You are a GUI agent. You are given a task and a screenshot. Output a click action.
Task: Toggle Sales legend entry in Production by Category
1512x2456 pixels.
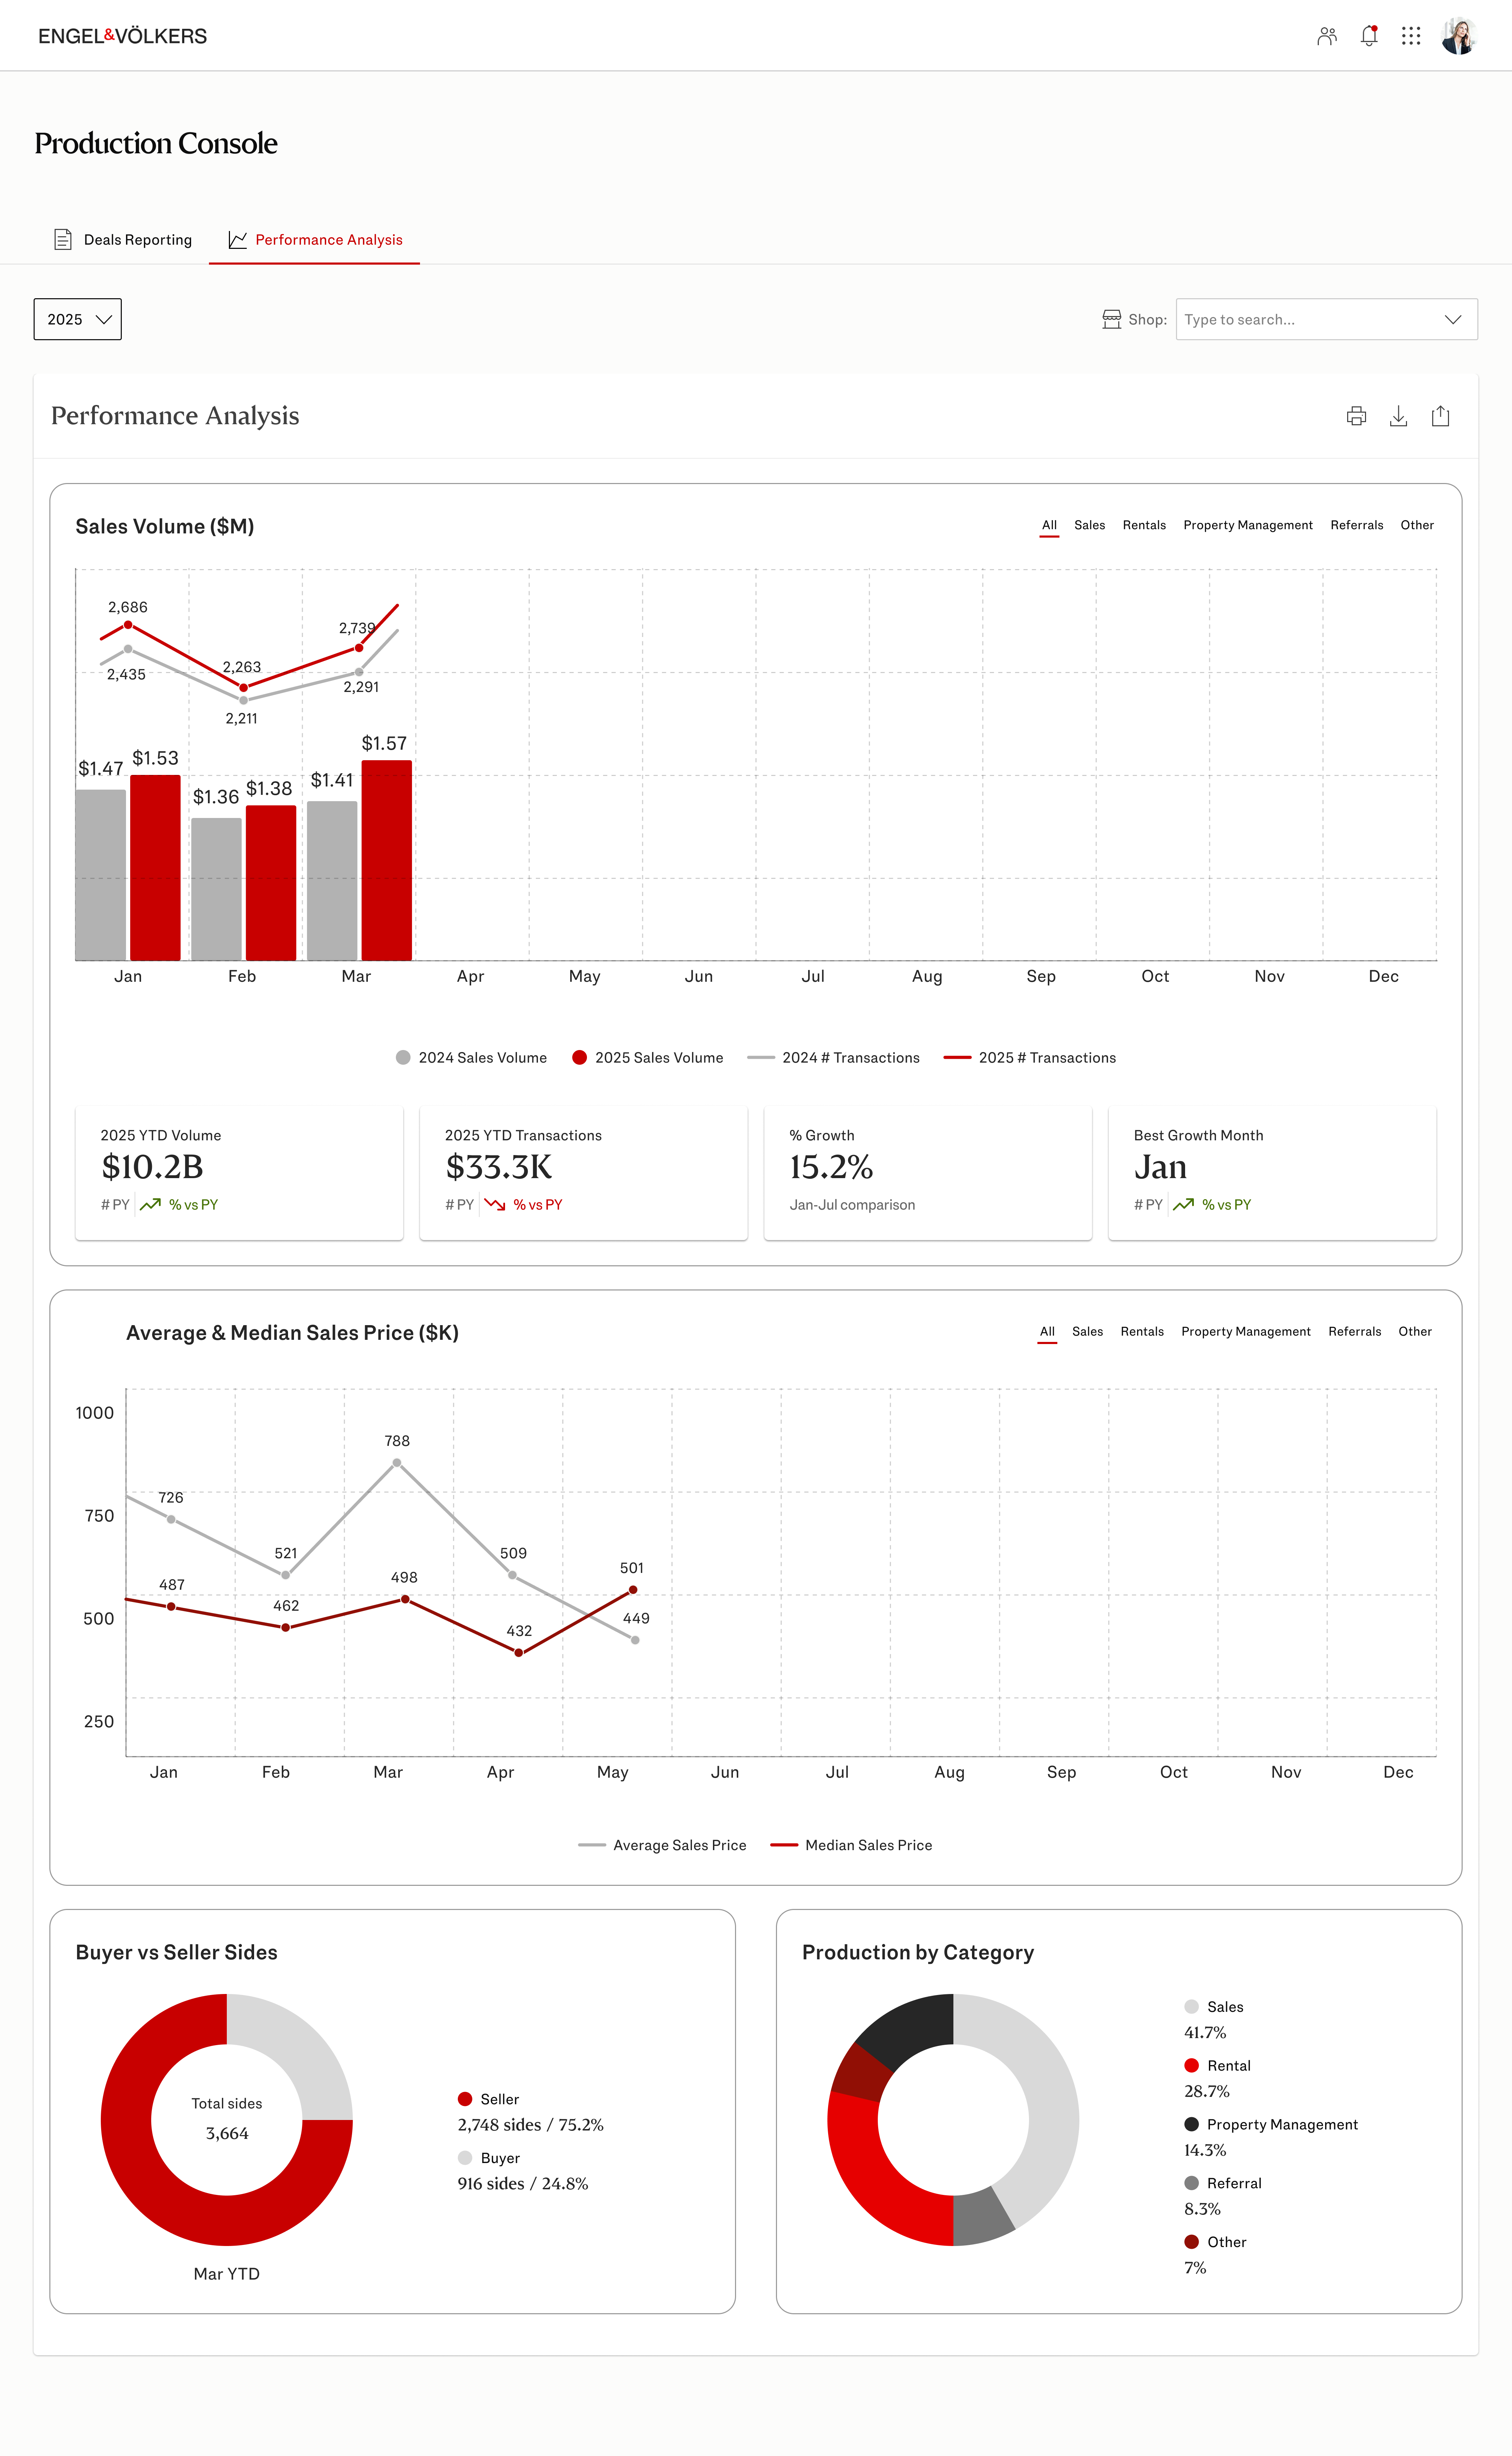(x=1214, y=2007)
